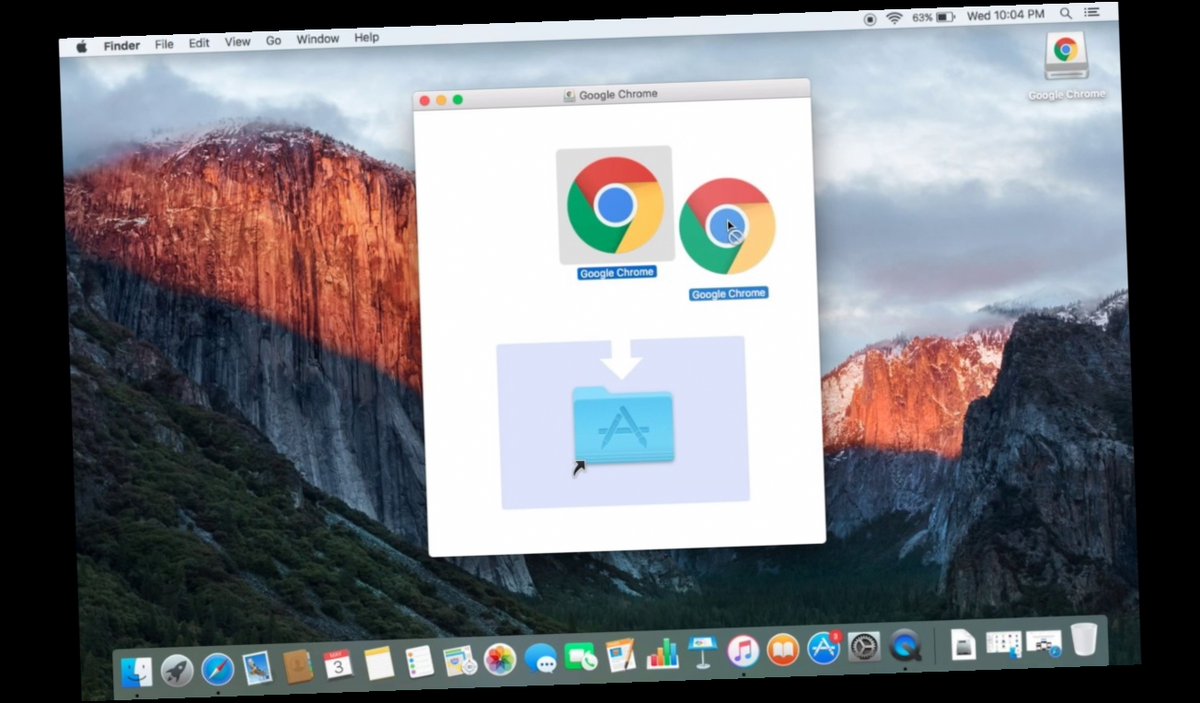
Task: Open the Go menu in the menu bar
Action: pyautogui.click(x=273, y=39)
